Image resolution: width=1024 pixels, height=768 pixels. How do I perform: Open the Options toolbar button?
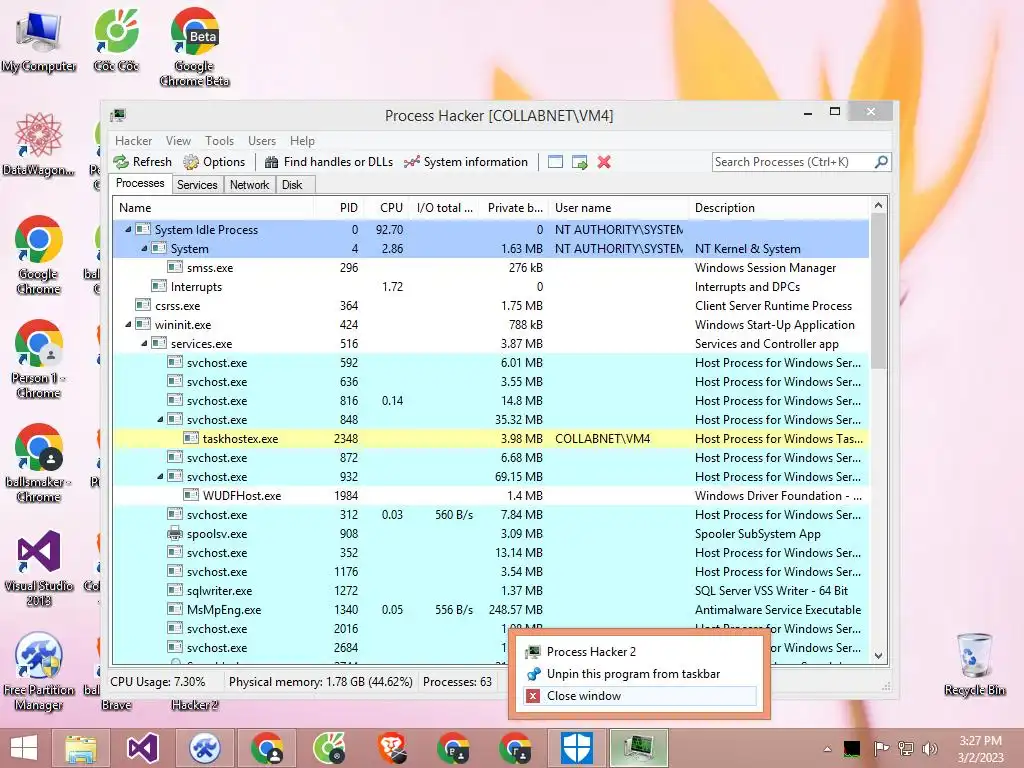click(214, 162)
